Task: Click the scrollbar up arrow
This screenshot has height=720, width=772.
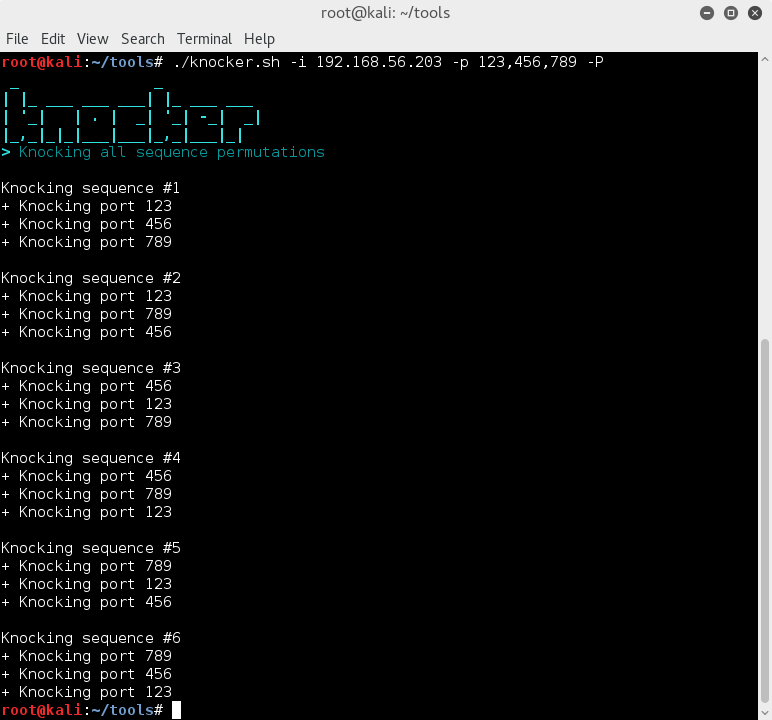Action: click(765, 59)
